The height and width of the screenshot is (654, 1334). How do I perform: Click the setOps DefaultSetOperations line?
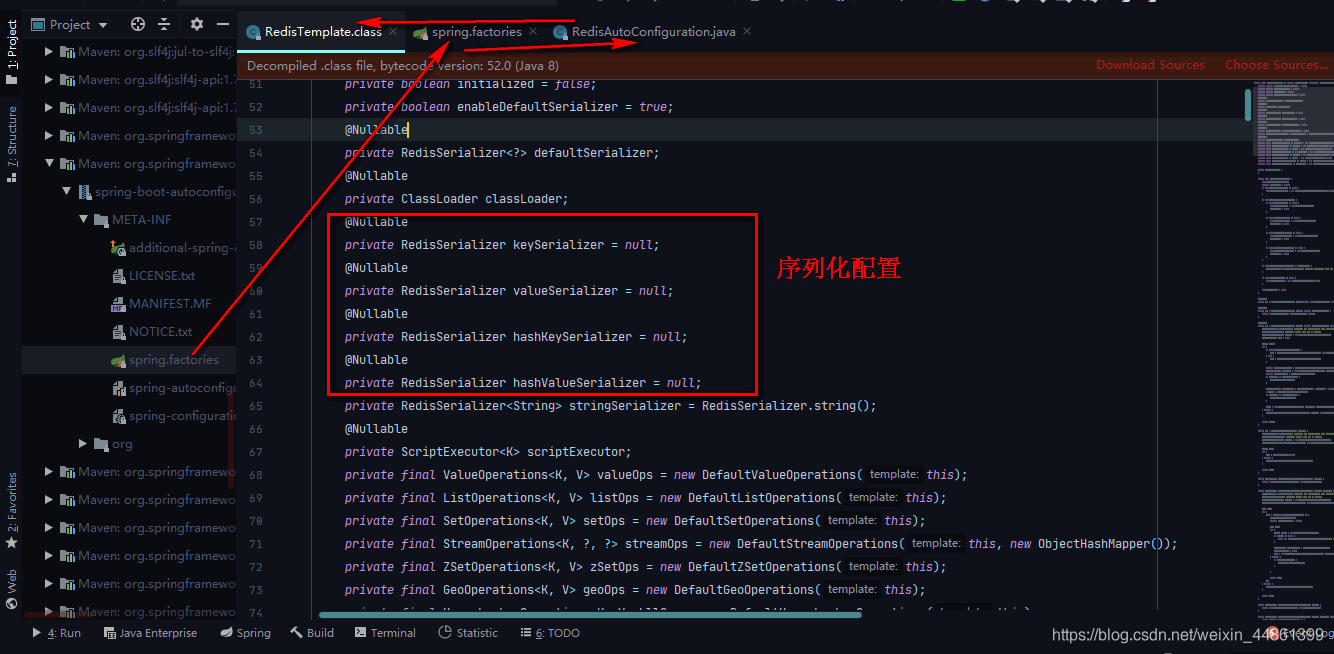pyautogui.click(x=635, y=521)
